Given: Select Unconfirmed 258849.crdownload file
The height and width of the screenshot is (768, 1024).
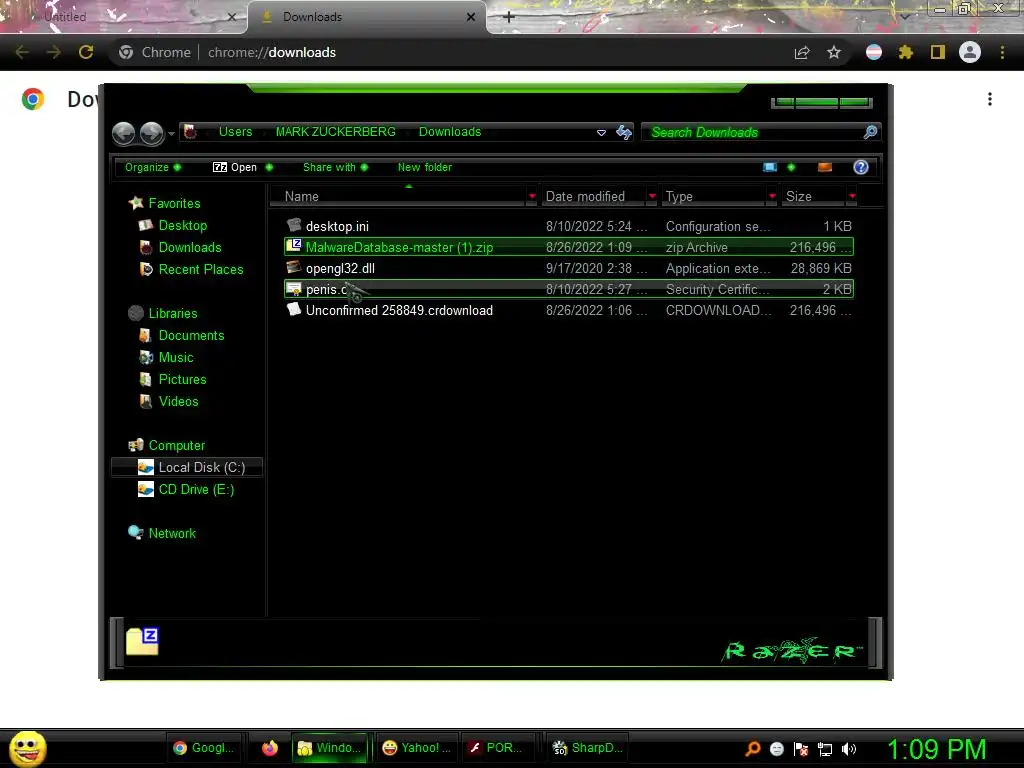Looking at the screenshot, I should (569, 310).
